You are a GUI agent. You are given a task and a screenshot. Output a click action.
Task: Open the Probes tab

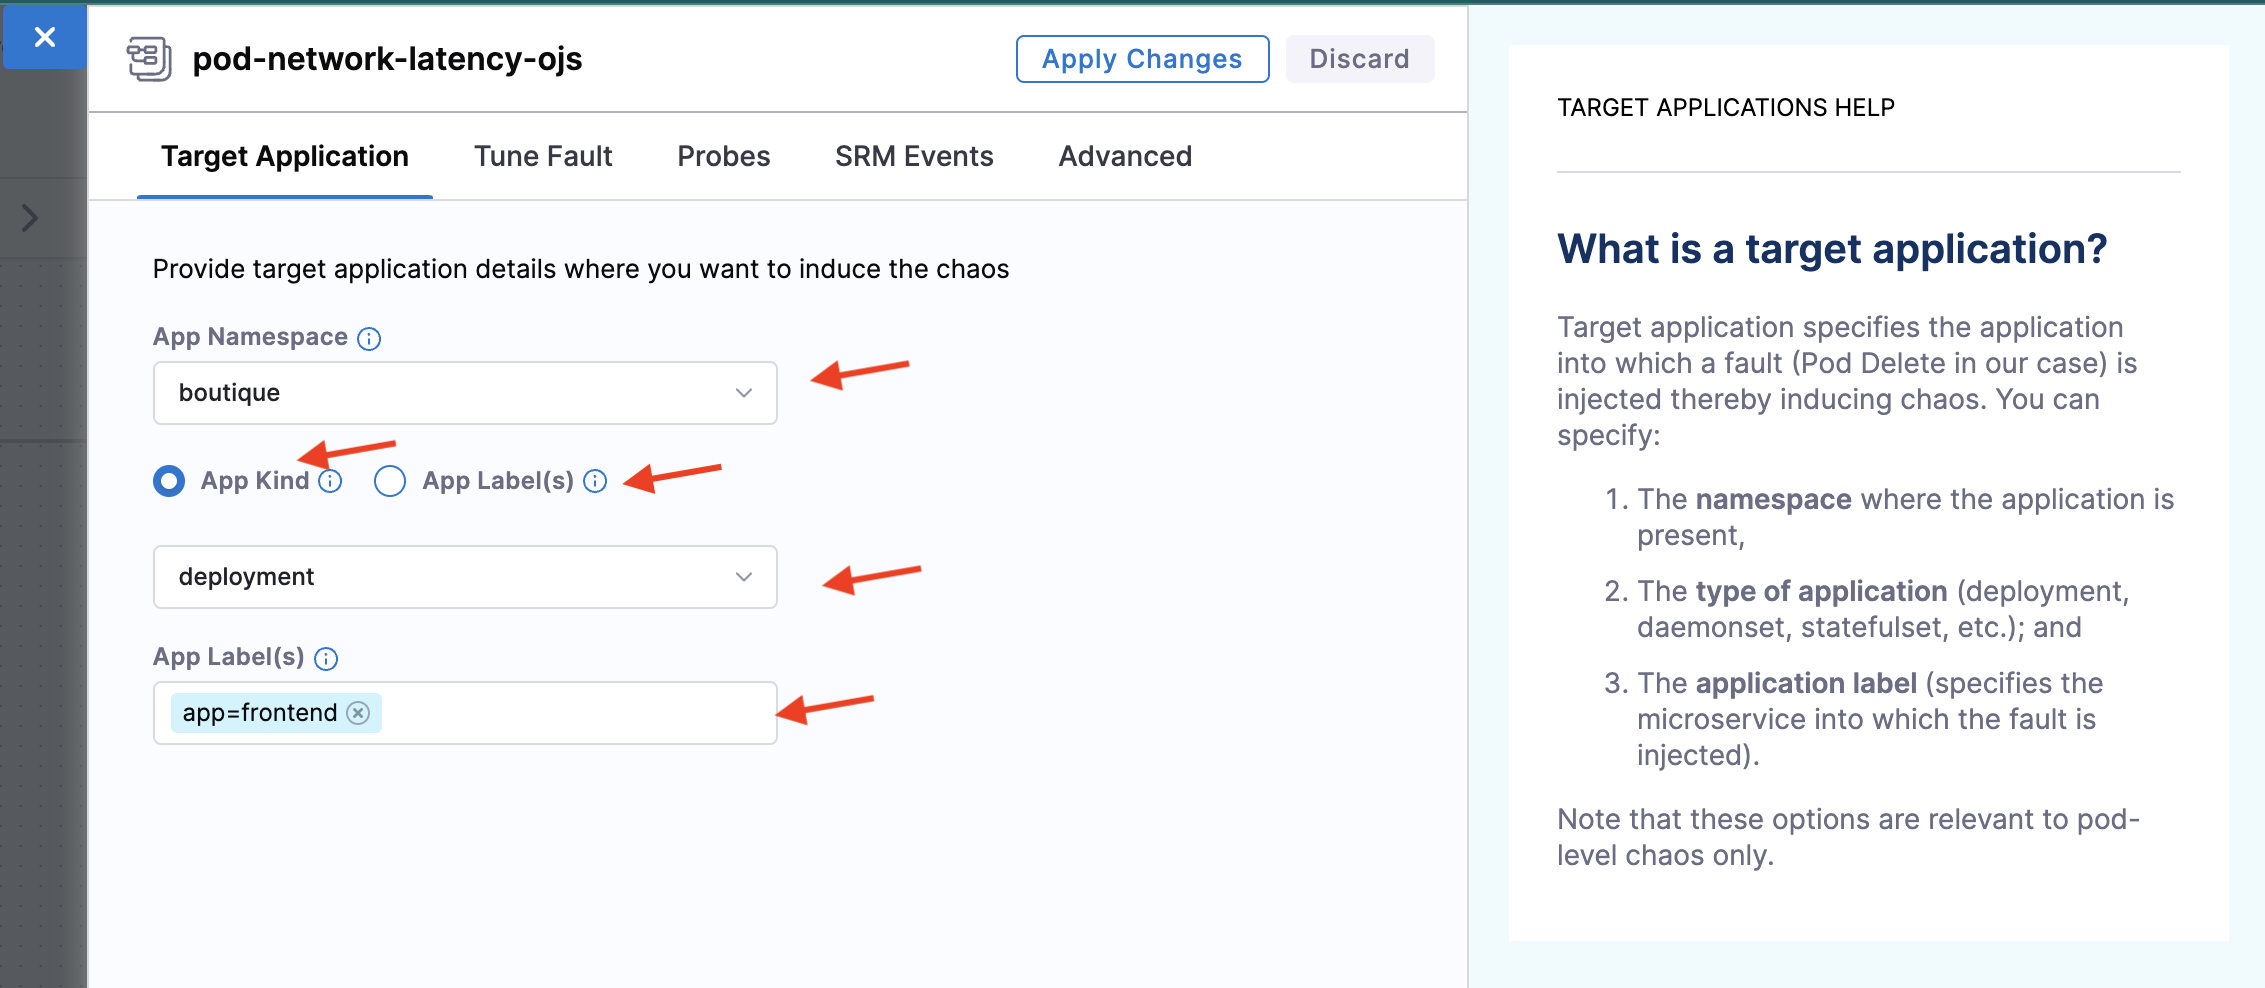pos(723,157)
